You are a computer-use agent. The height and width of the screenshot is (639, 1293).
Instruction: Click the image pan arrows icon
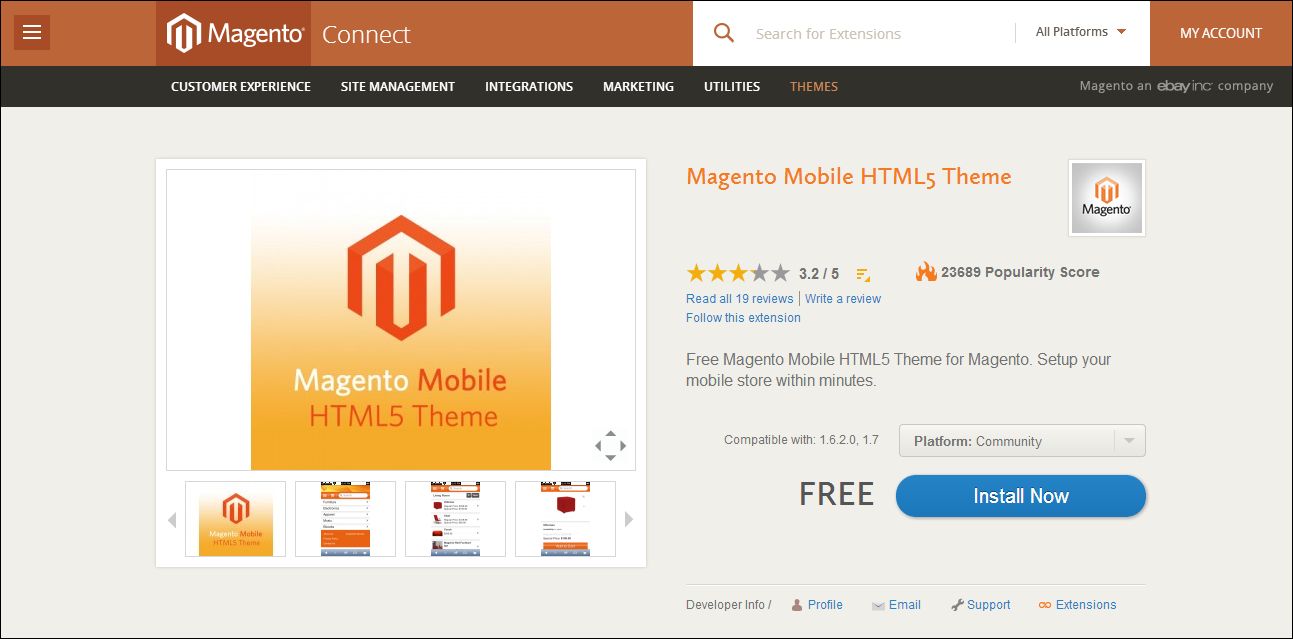click(610, 445)
